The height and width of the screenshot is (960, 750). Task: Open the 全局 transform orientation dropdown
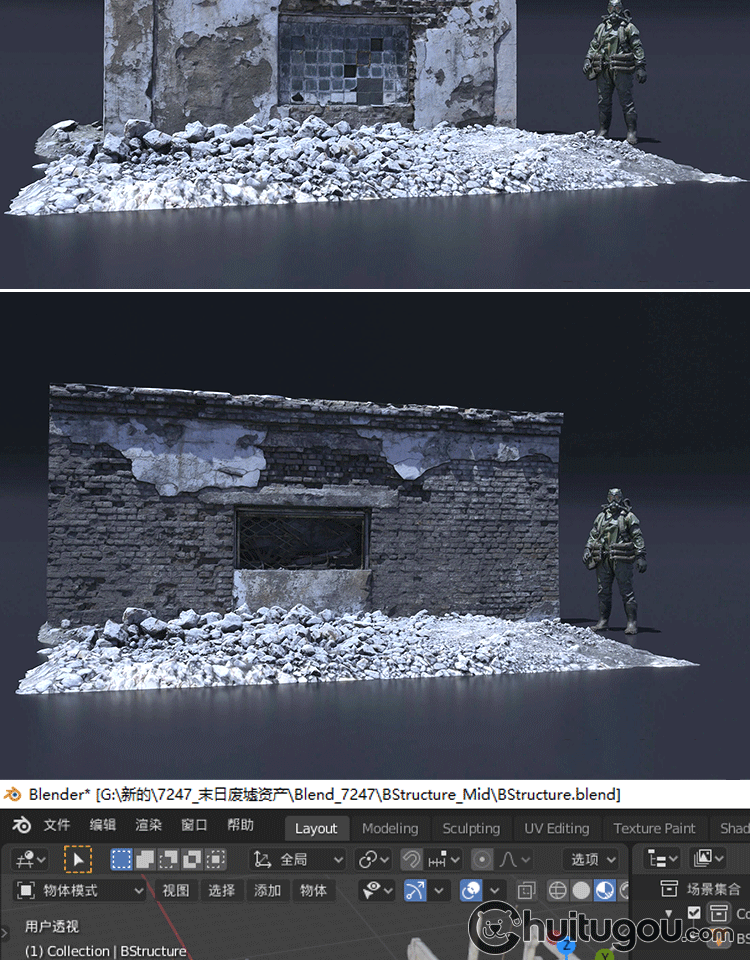[297, 859]
